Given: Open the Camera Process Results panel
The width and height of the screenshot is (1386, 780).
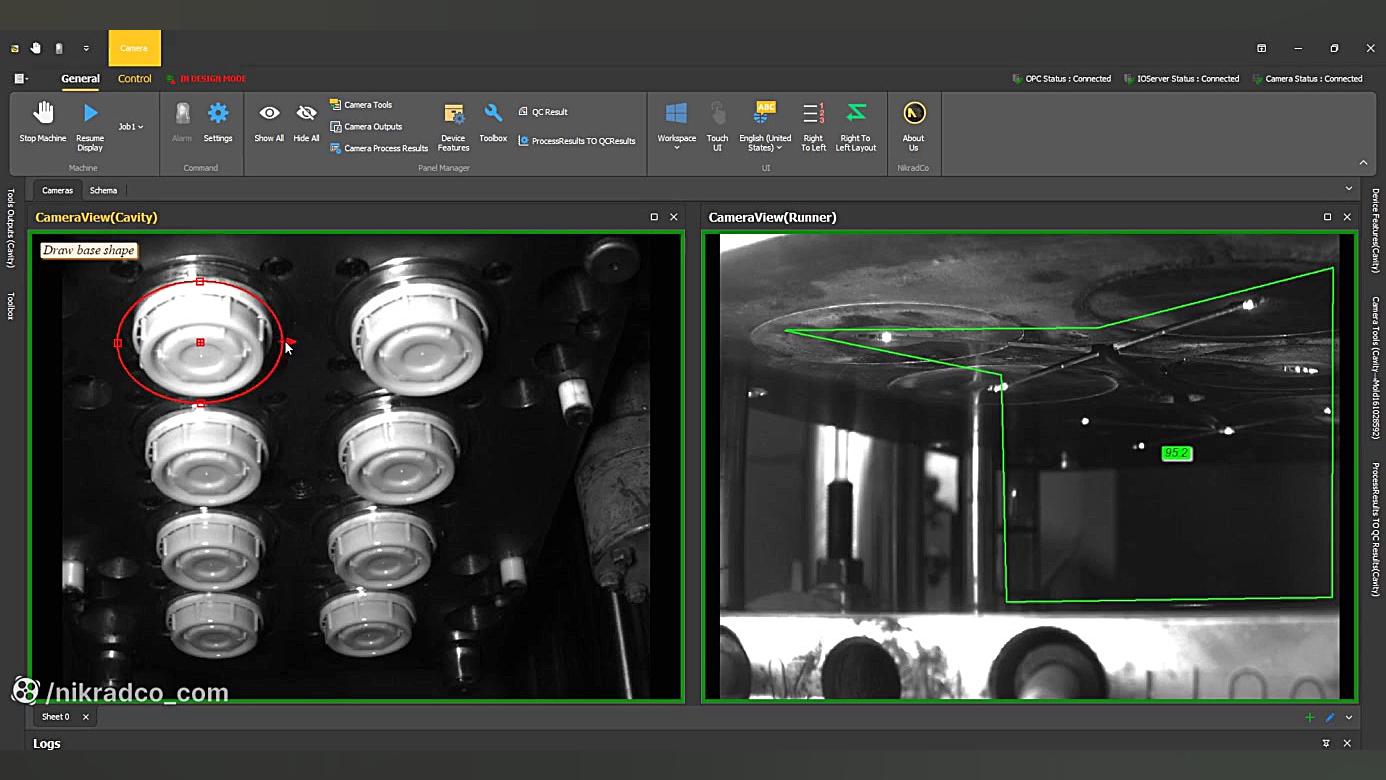Looking at the screenshot, I should [x=379, y=148].
